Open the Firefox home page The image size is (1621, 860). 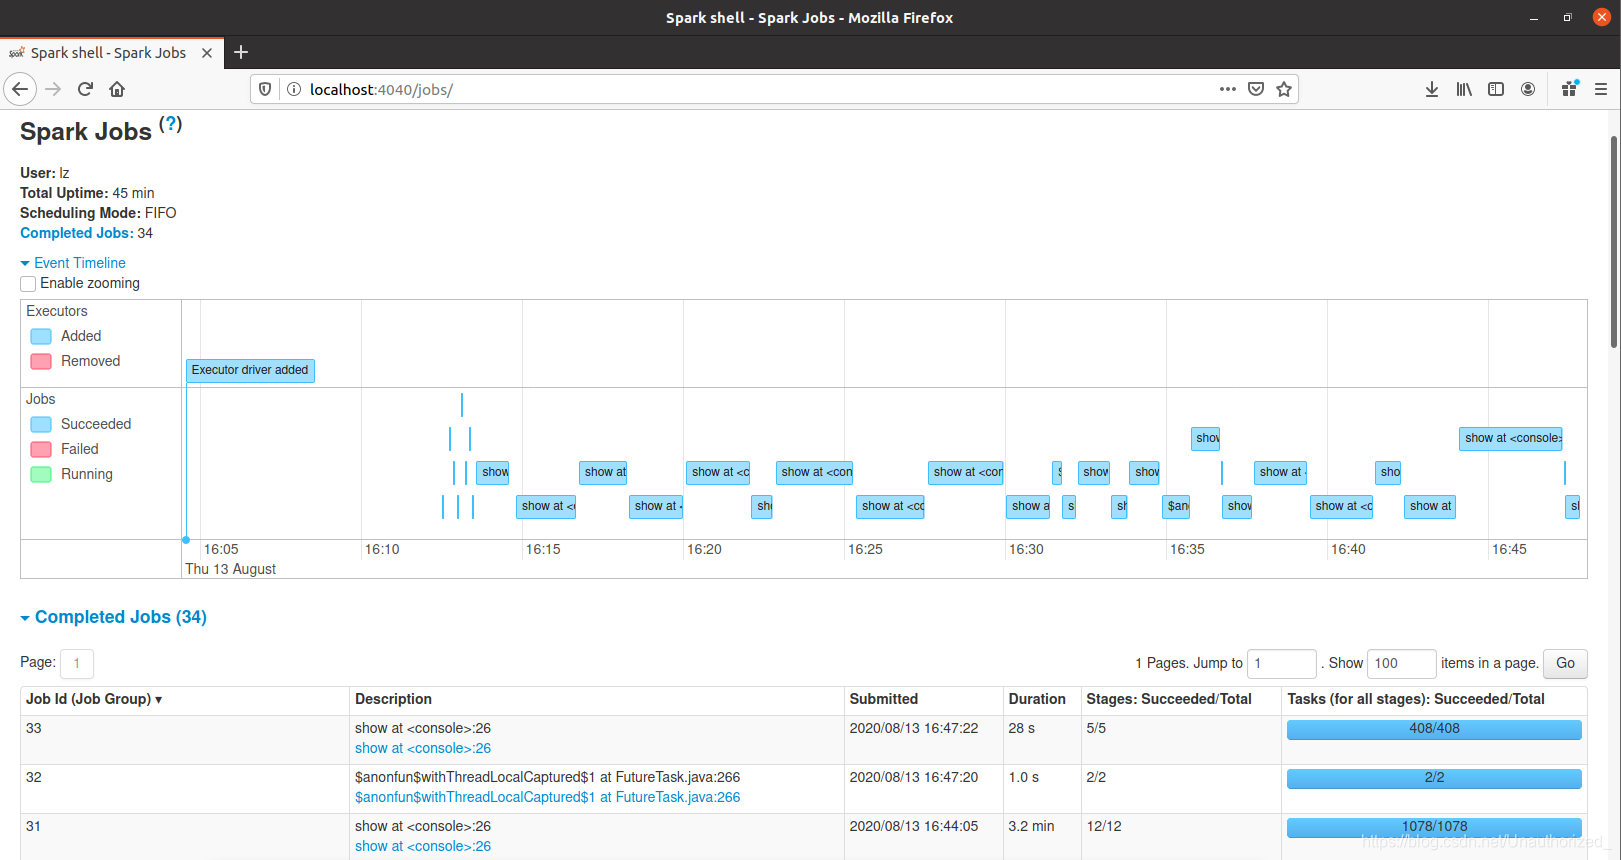(x=117, y=89)
